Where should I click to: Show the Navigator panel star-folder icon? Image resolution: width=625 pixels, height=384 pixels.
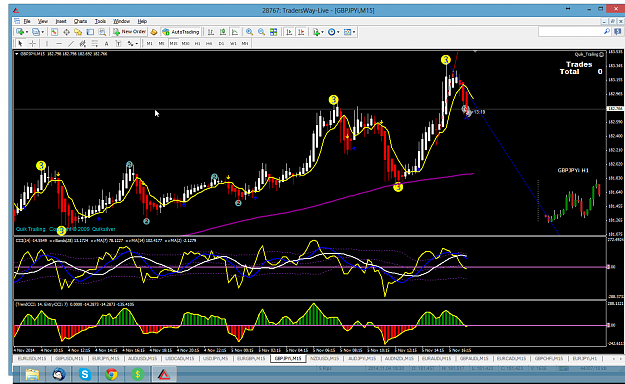(x=78, y=32)
